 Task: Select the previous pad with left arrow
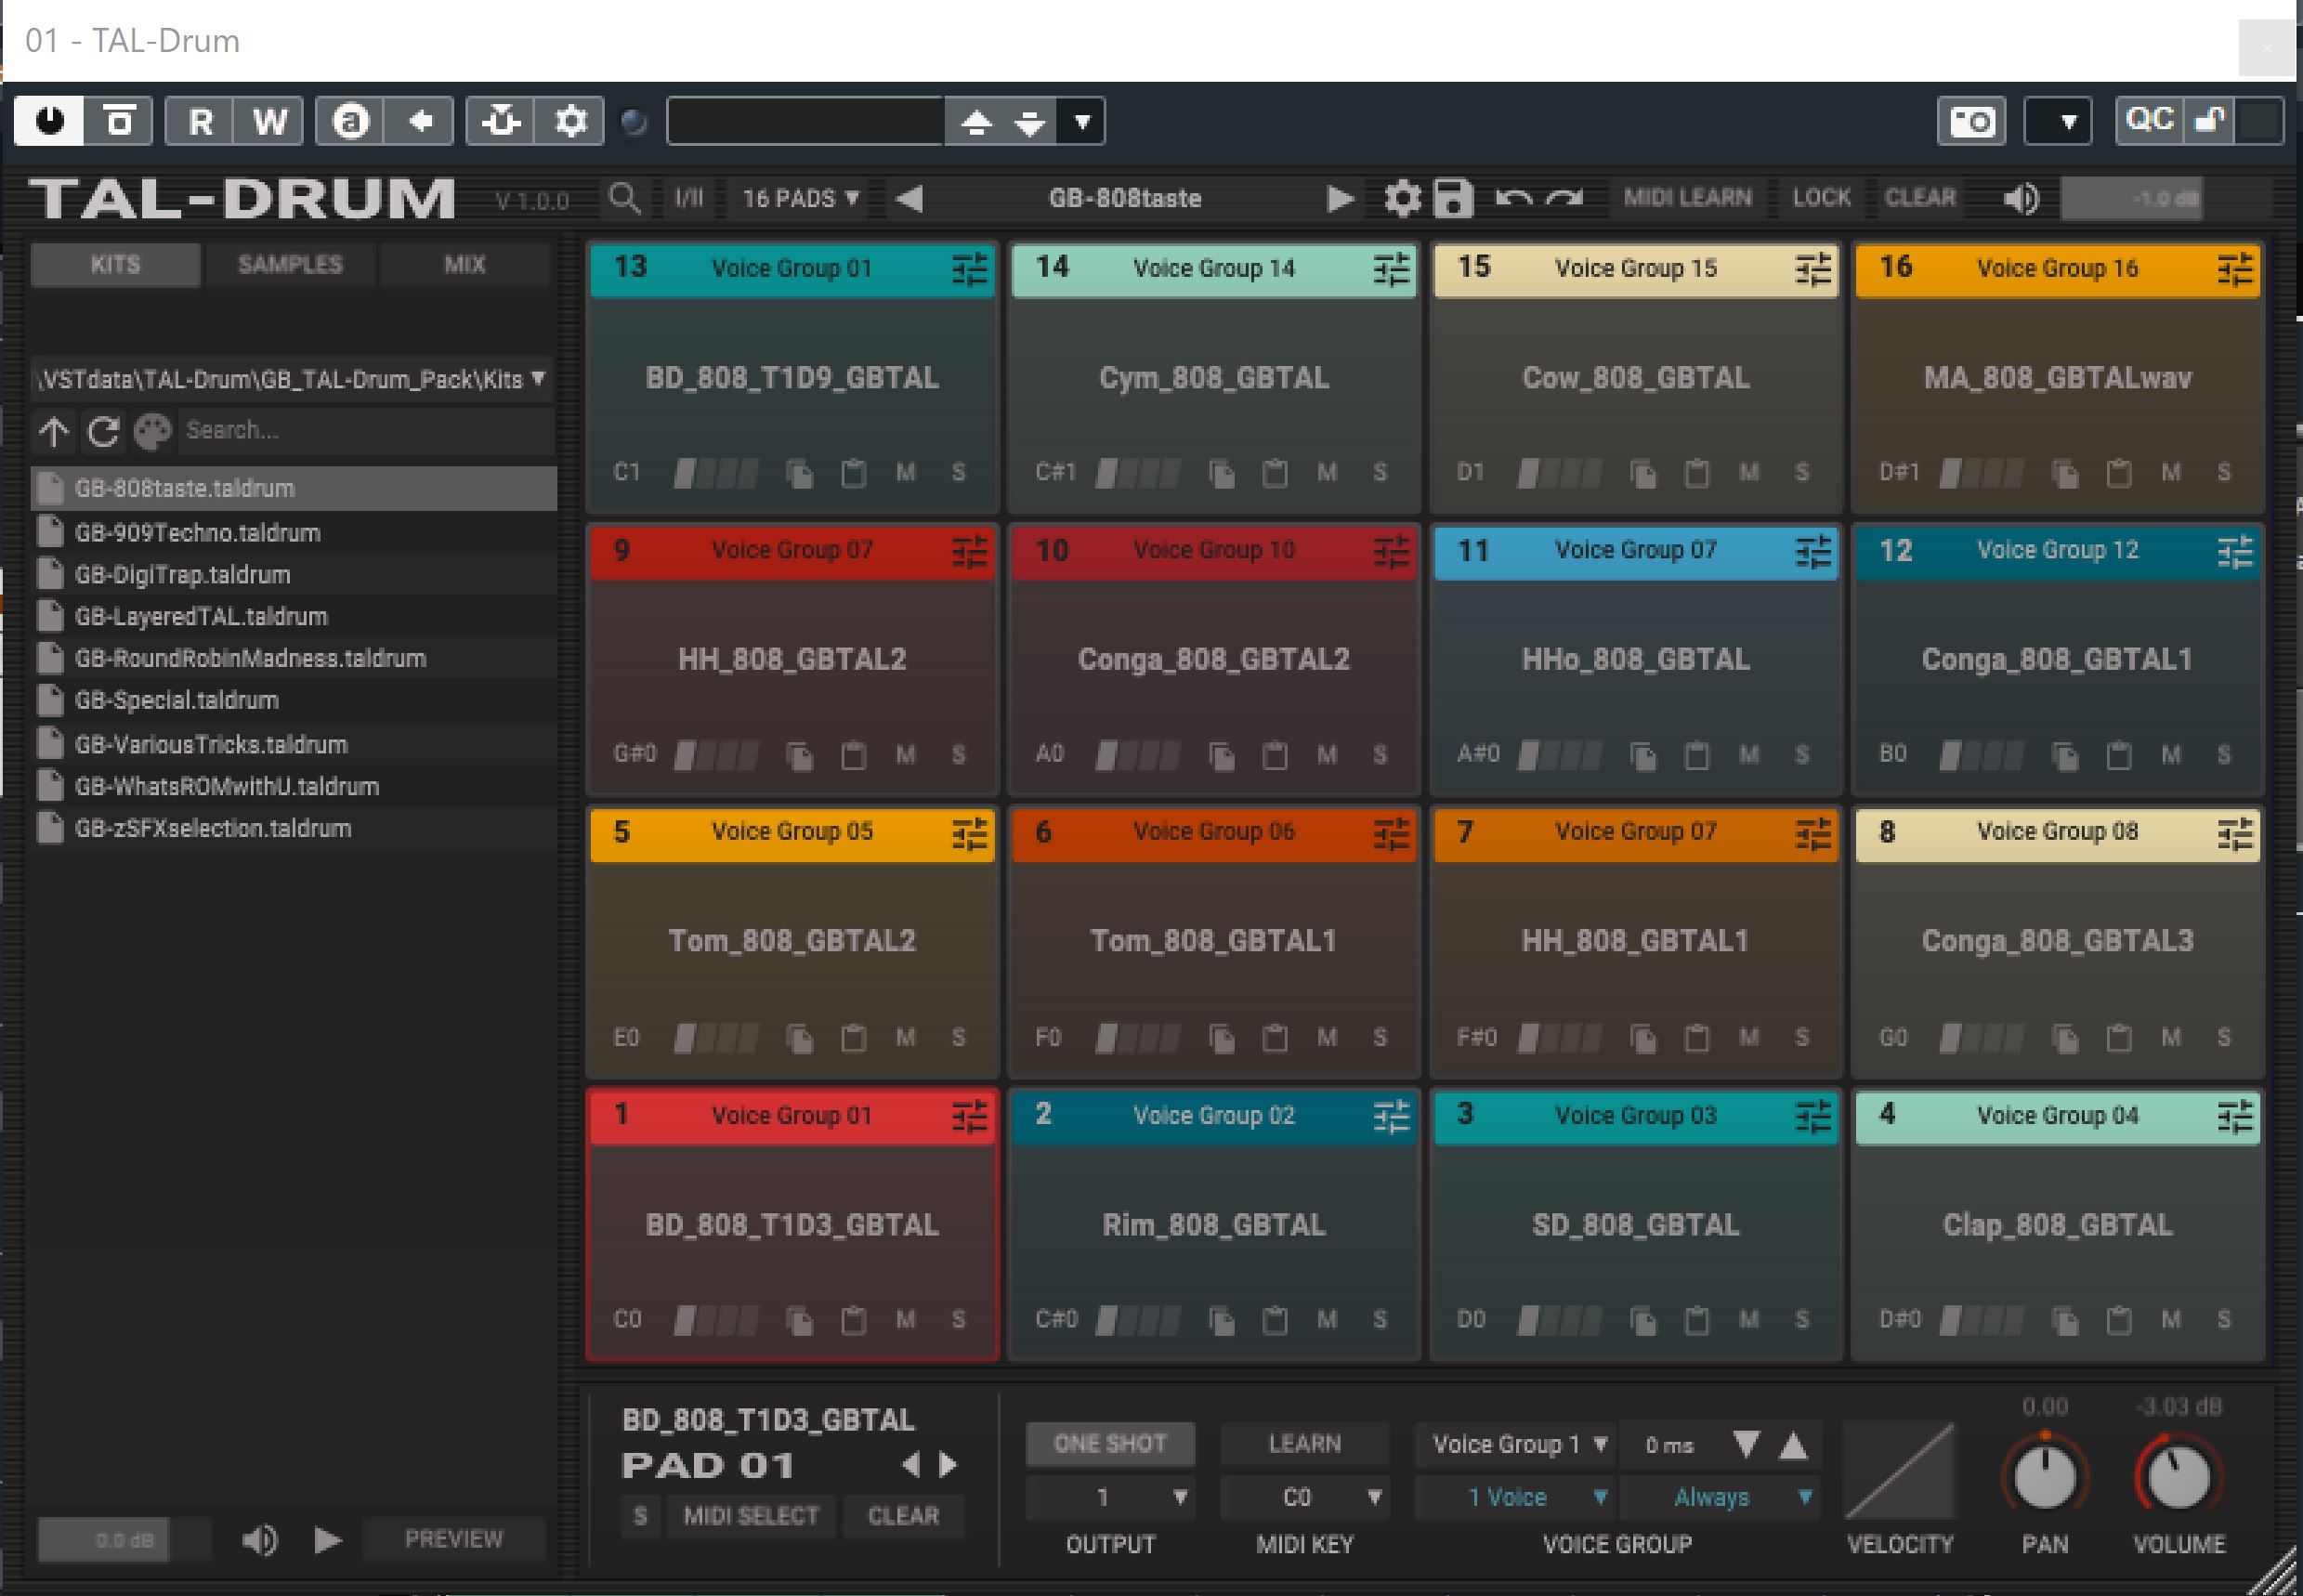(910, 1465)
